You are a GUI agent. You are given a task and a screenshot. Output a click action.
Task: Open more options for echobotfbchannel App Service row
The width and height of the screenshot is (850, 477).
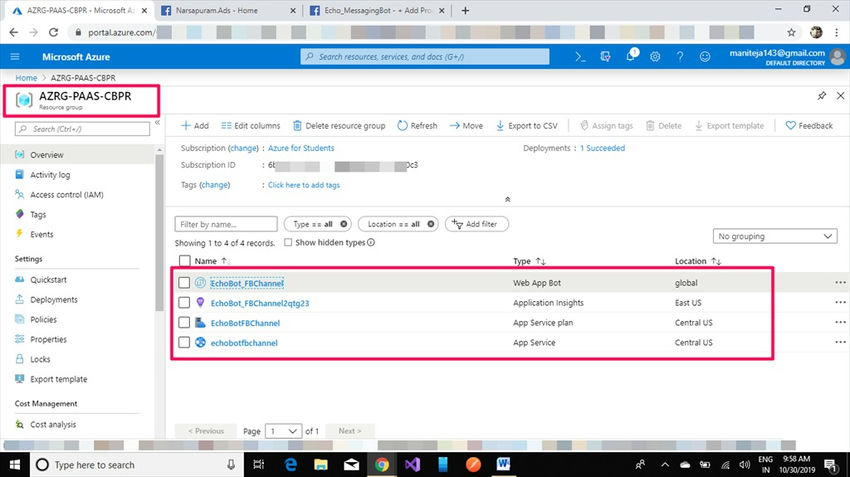(x=840, y=342)
